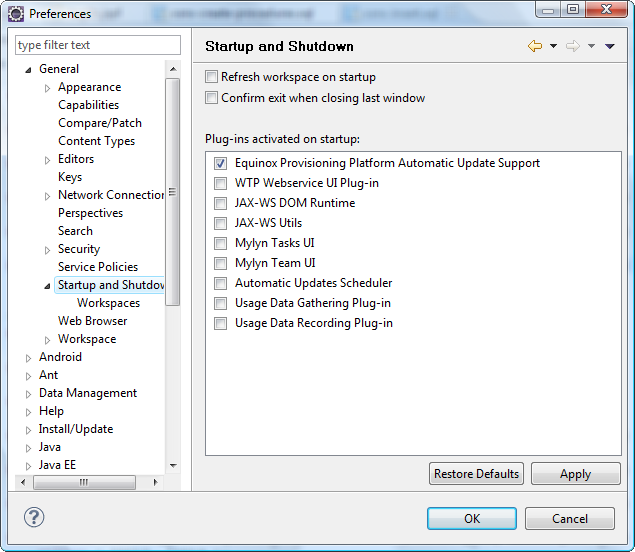The width and height of the screenshot is (635, 552).
Task: Check Automatic Updates Scheduler plug-in
Action: (x=220, y=283)
